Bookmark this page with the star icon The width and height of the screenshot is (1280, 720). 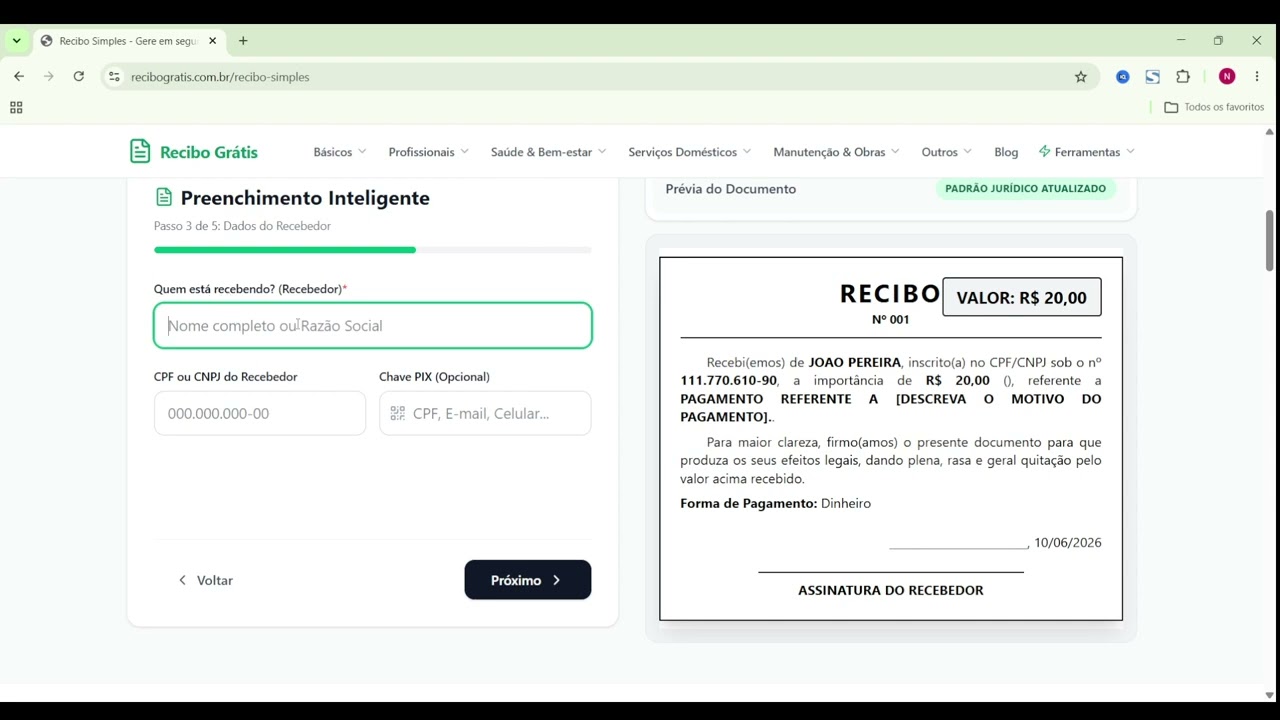1081,76
